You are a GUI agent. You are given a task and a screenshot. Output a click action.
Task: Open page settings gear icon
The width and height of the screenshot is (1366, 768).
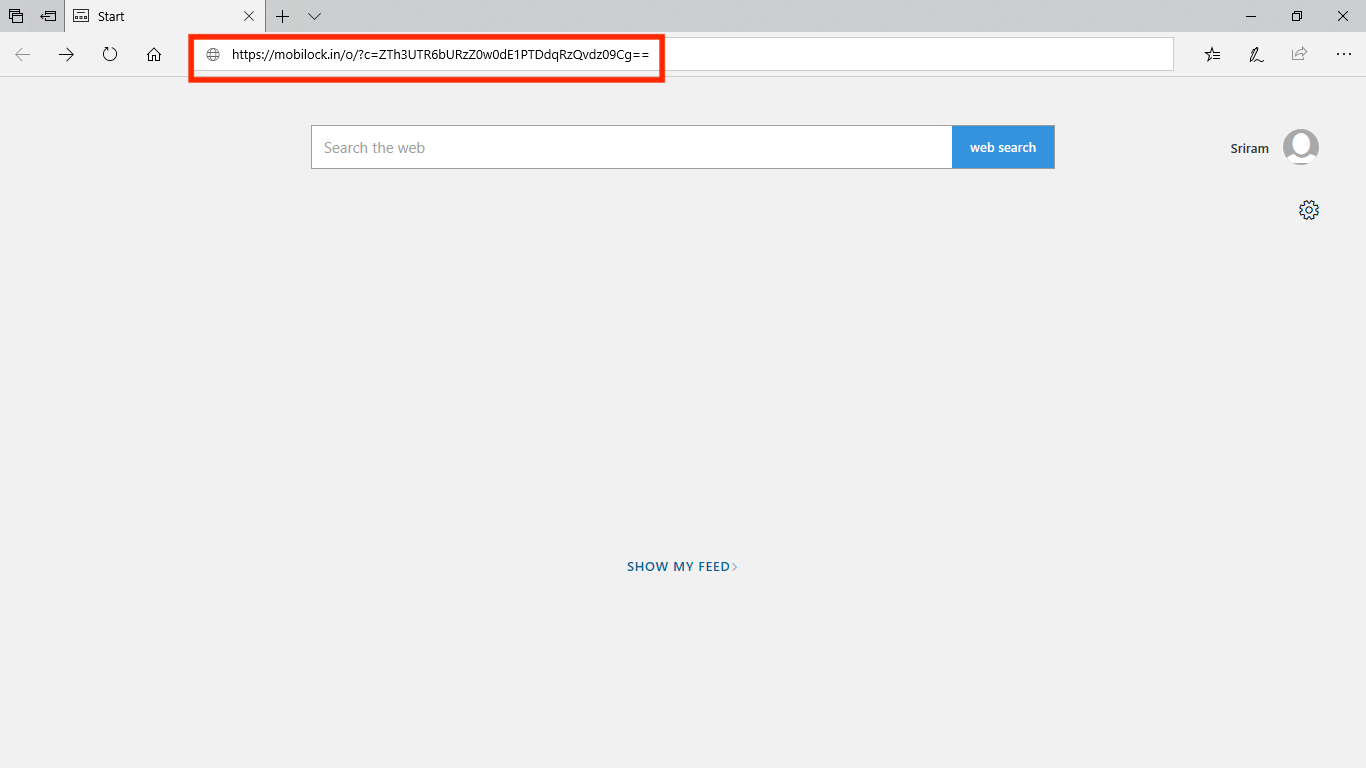click(x=1309, y=210)
